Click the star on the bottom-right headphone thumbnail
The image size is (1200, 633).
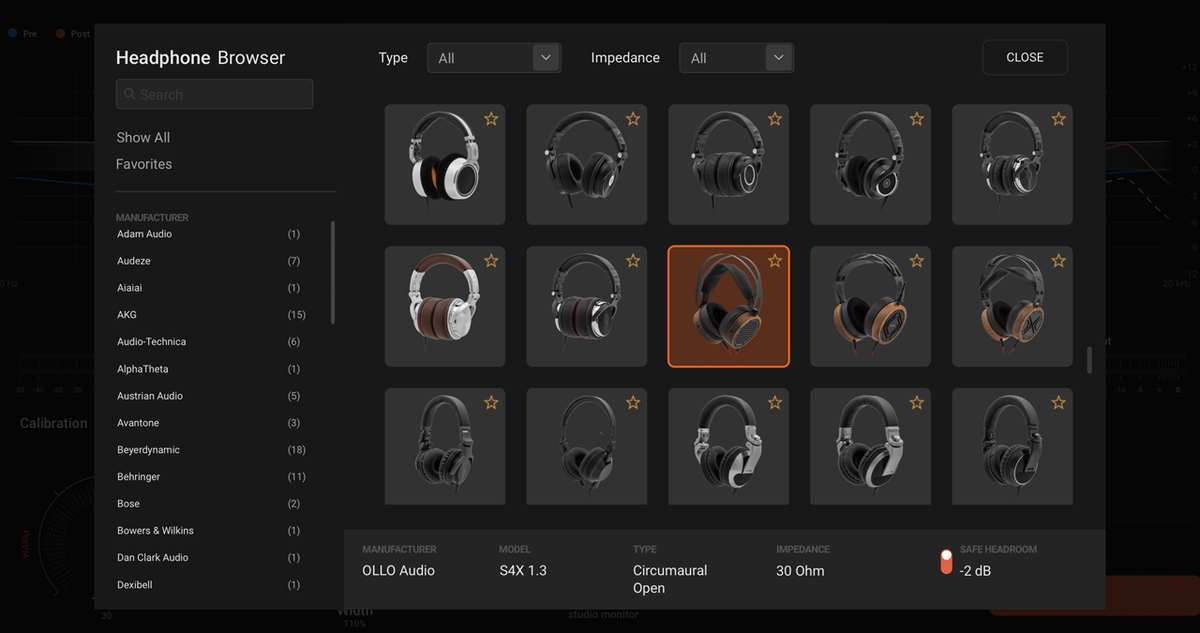pos(1058,402)
